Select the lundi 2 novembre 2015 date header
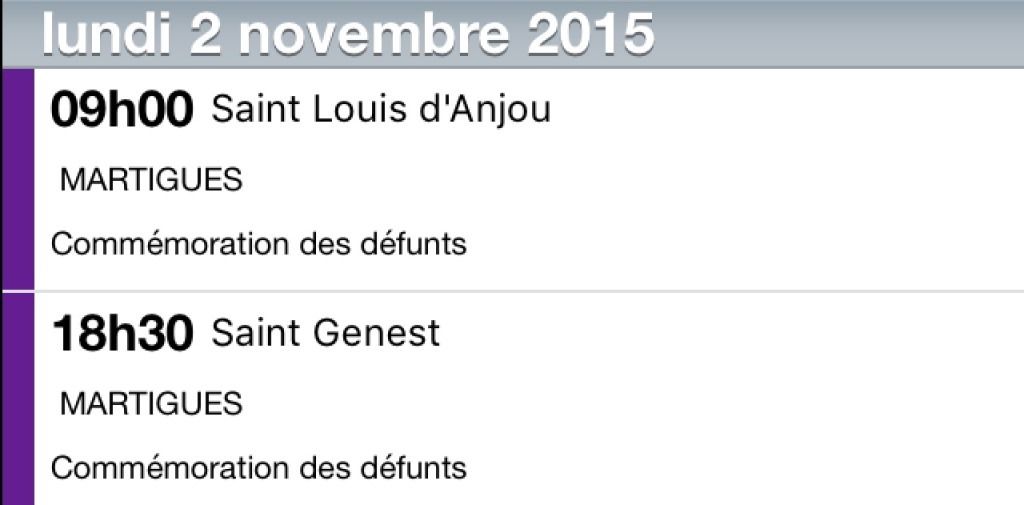Image resolution: width=1024 pixels, height=505 pixels. (x=512, y=34)
